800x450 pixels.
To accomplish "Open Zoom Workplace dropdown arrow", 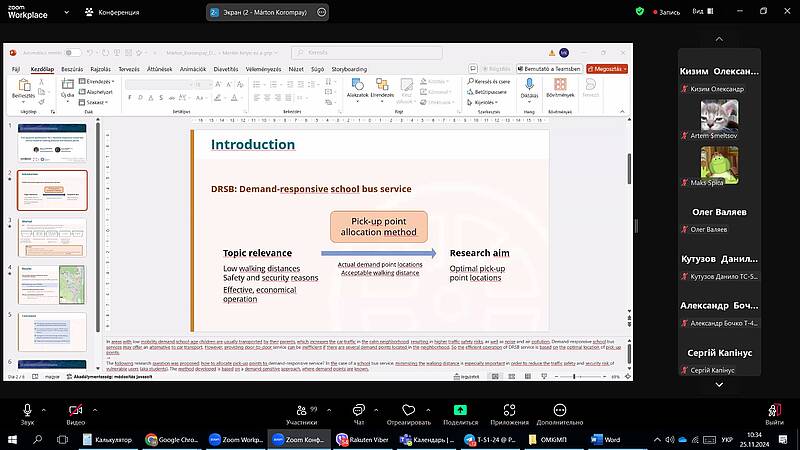I will [66, 12].
